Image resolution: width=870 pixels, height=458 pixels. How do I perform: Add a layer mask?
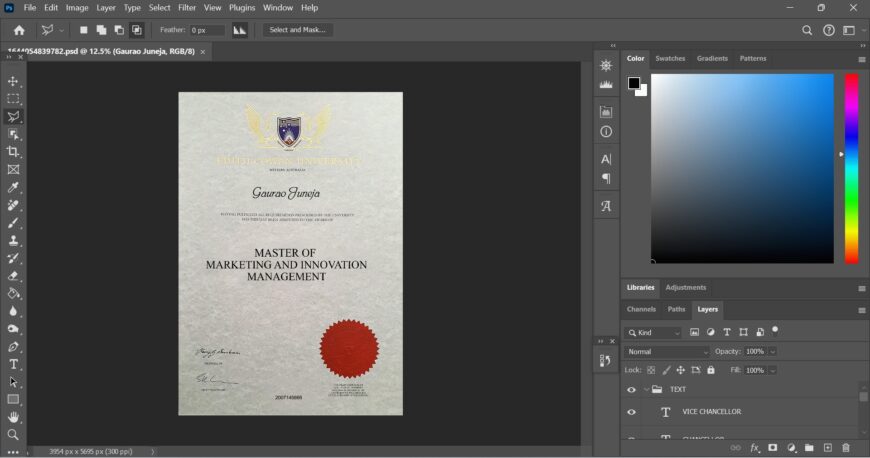(772, 447)
